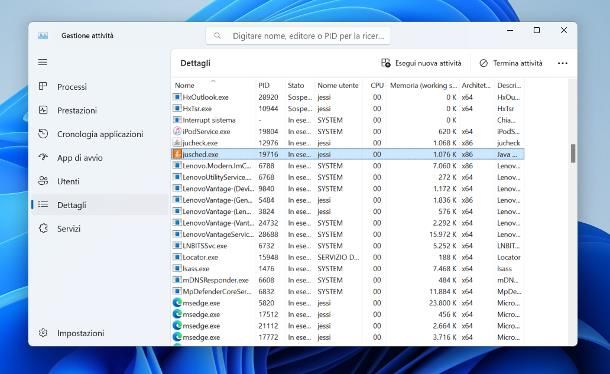
Task: Sort by Architettura column header
Action: click(477, 85)
